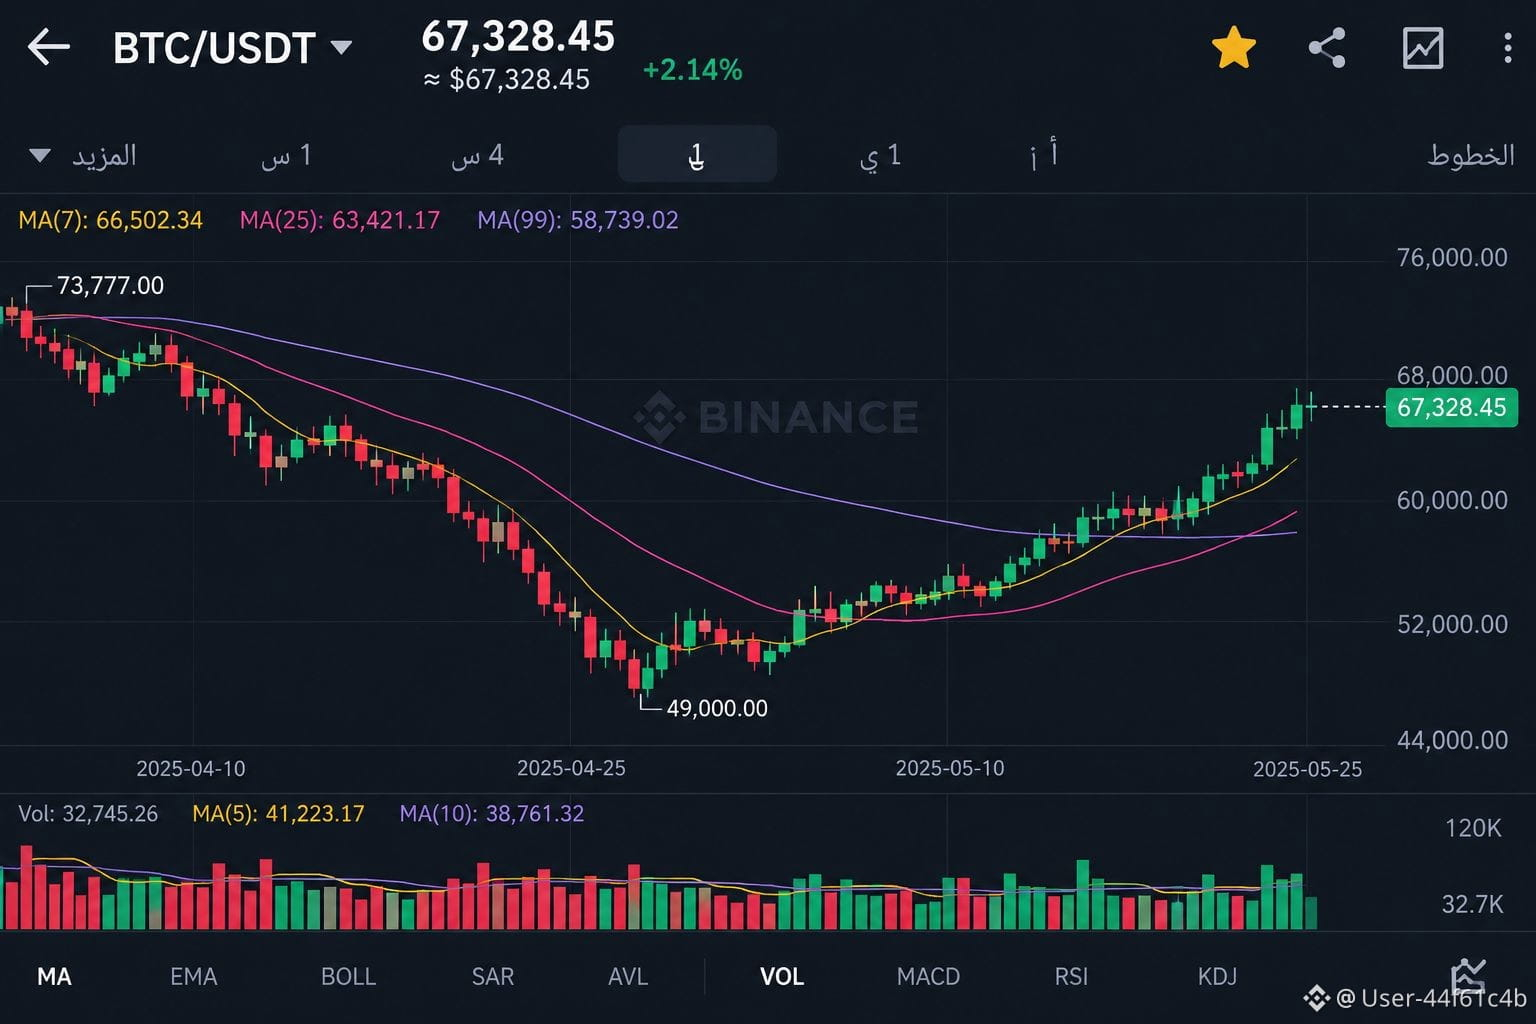Viewport: 1536px width, 1024px height.
Task: Toggle the EMA indicator
Action: click(x=193, y=976)
